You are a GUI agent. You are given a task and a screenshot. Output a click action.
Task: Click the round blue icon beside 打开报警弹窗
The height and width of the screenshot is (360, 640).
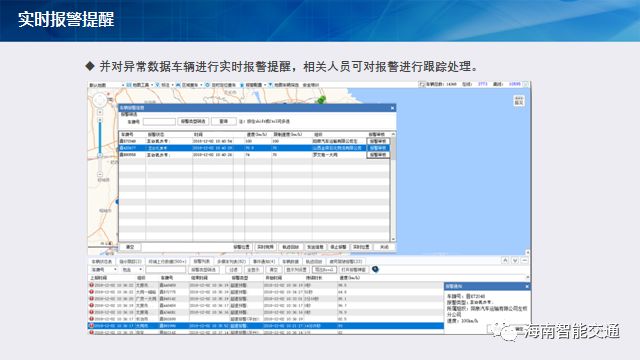[375, 269]
